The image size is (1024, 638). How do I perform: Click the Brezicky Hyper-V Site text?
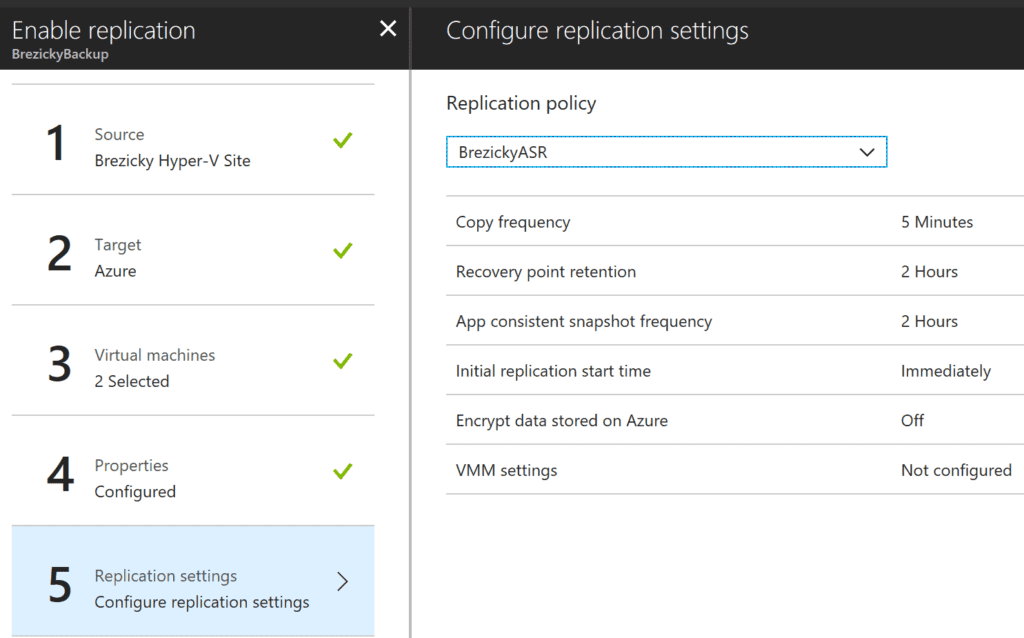coord(172,161)
